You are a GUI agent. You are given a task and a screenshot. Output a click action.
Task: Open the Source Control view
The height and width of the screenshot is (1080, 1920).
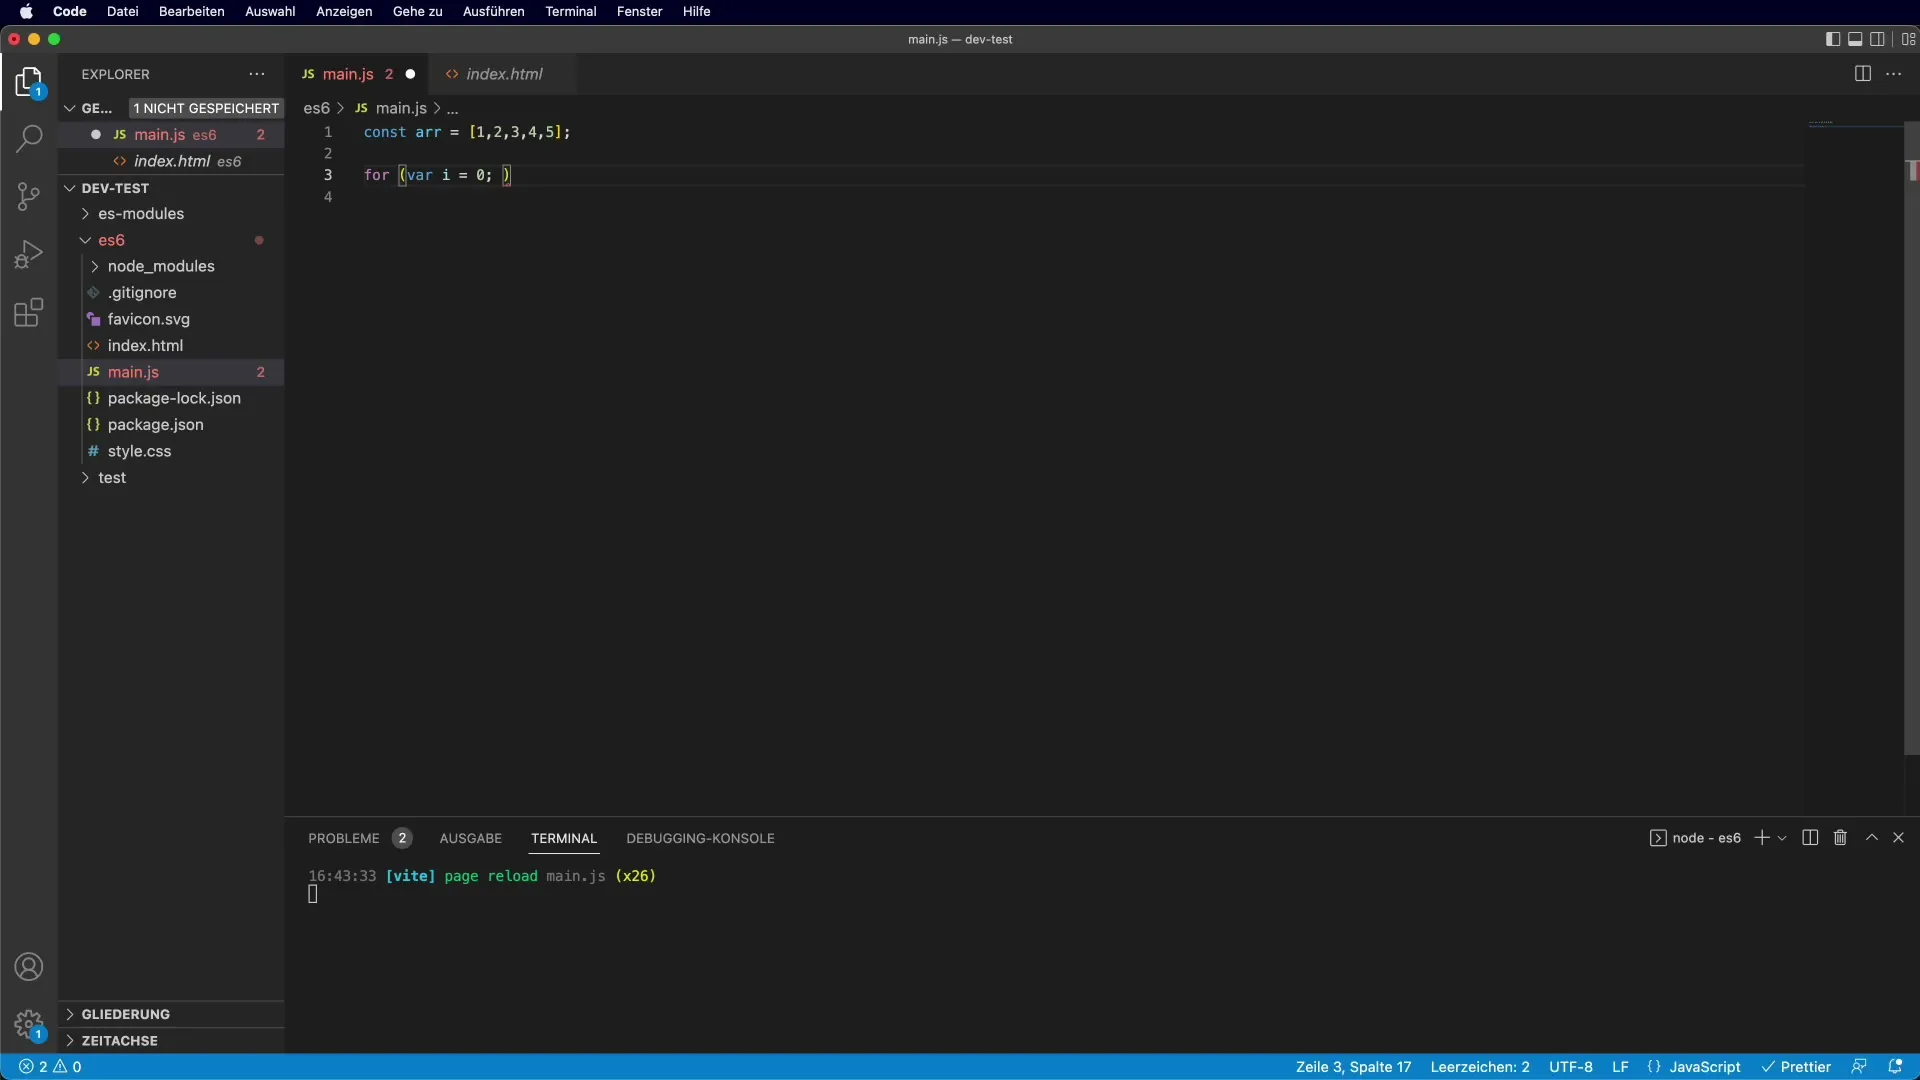click(29, 196)
